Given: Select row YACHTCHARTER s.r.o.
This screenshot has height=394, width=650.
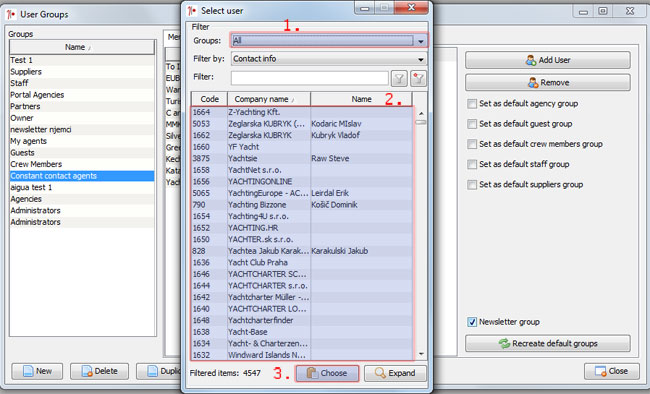Looking at the screenshot, I should coord(302,286).
